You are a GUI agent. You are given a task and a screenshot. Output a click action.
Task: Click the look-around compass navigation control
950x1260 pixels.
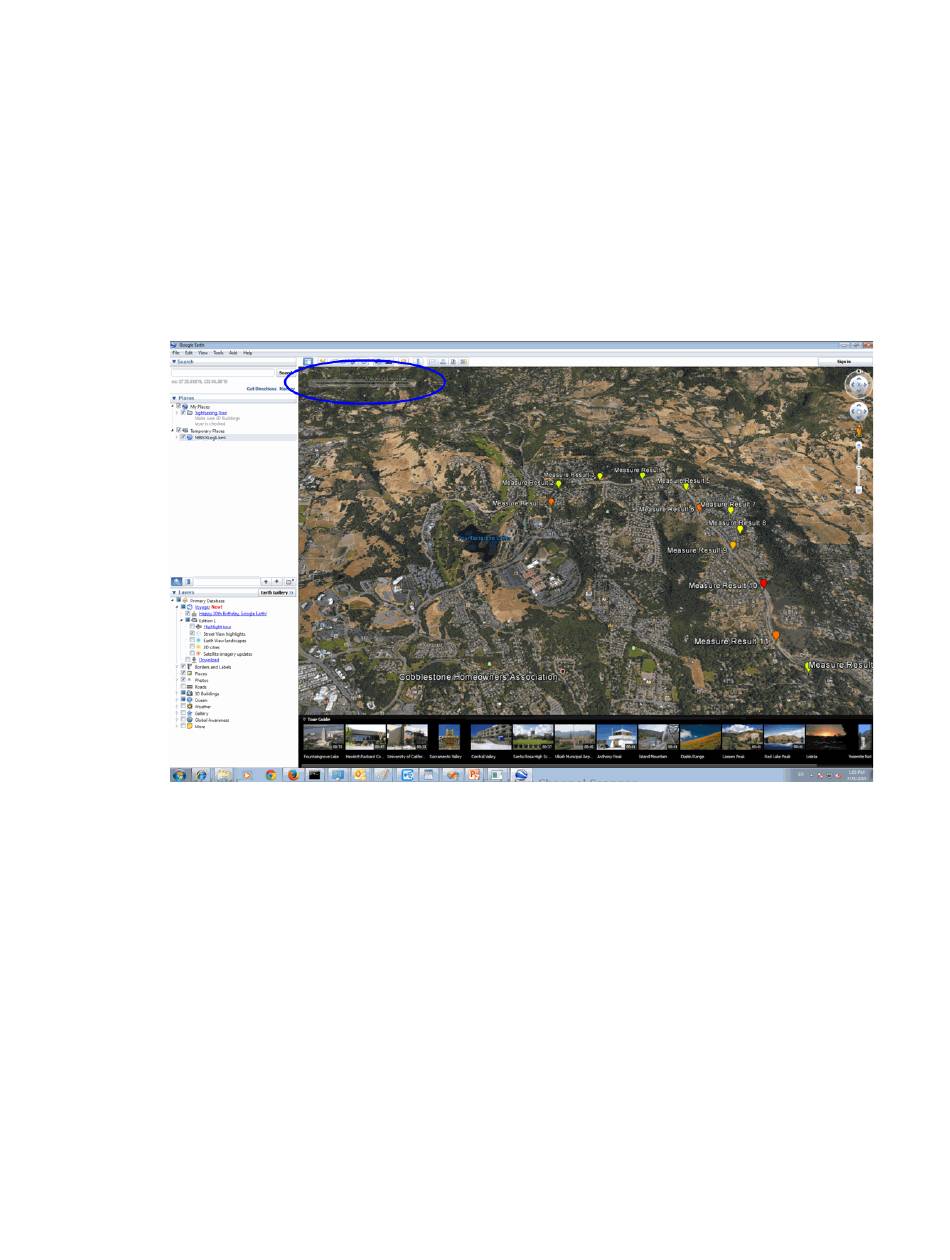click(858, 384)
